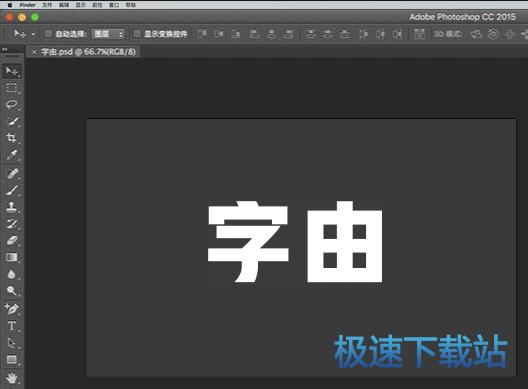Select the Clone Stamp tool
This screenshot has height=389, width=528.
12,207
